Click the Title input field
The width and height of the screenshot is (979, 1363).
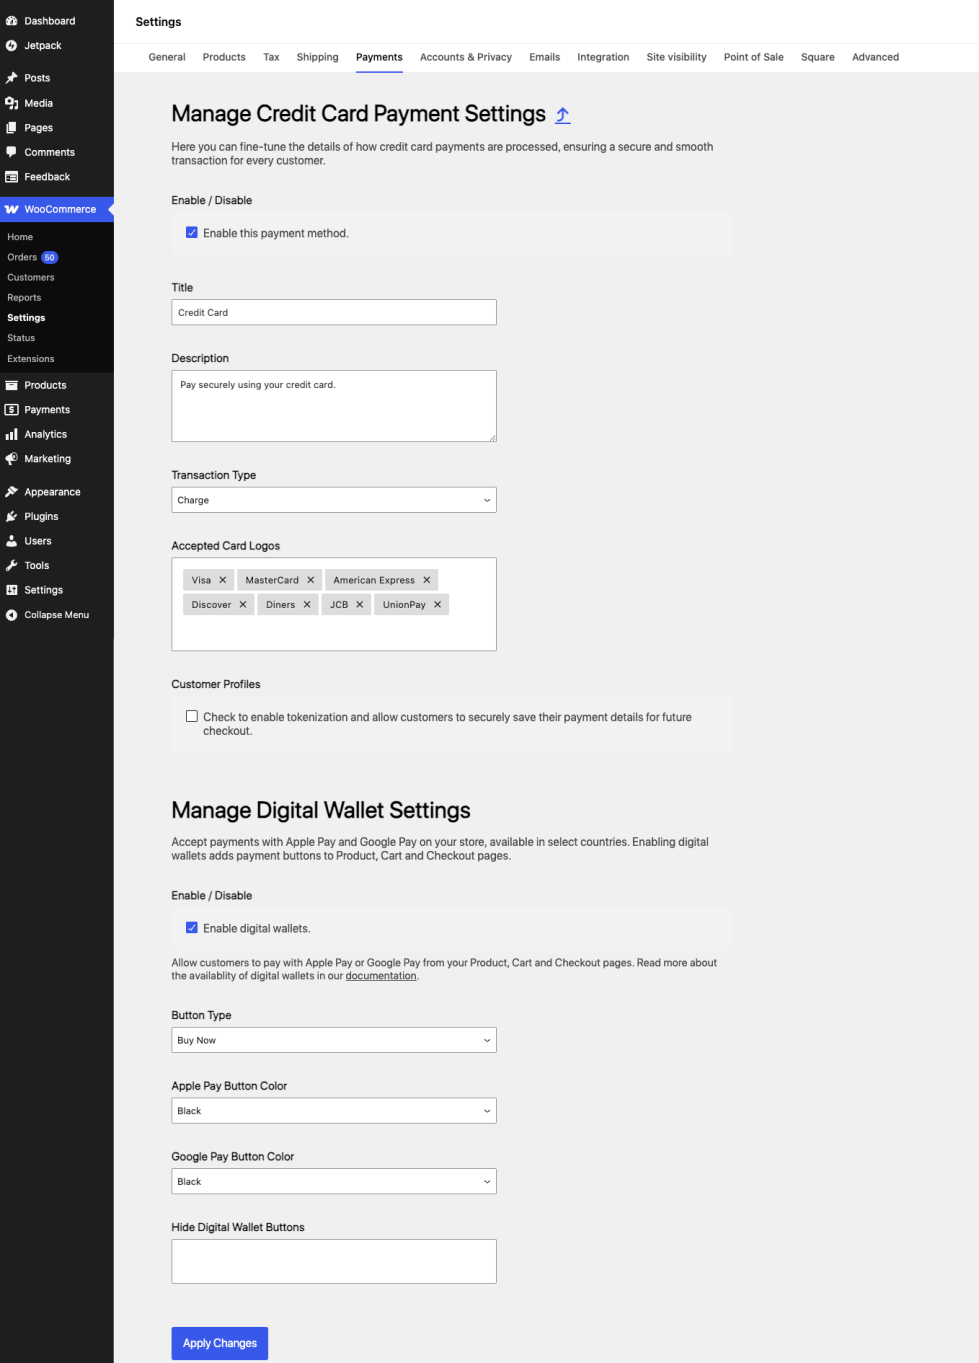click(x=334, y=312)
